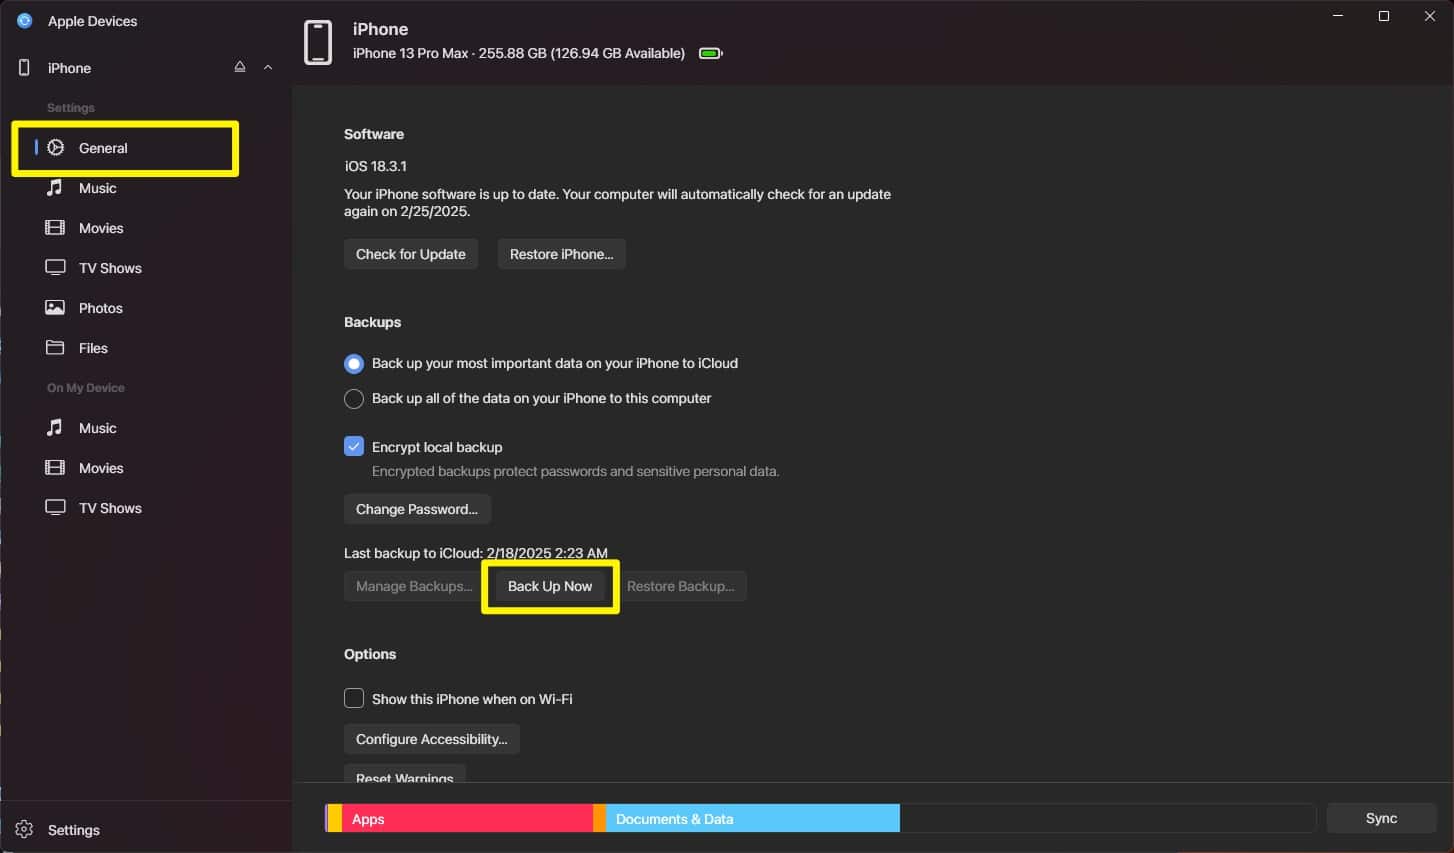Click the Back Up Now button
Viewport: 1454px width, 853px height.
point(550,586)
